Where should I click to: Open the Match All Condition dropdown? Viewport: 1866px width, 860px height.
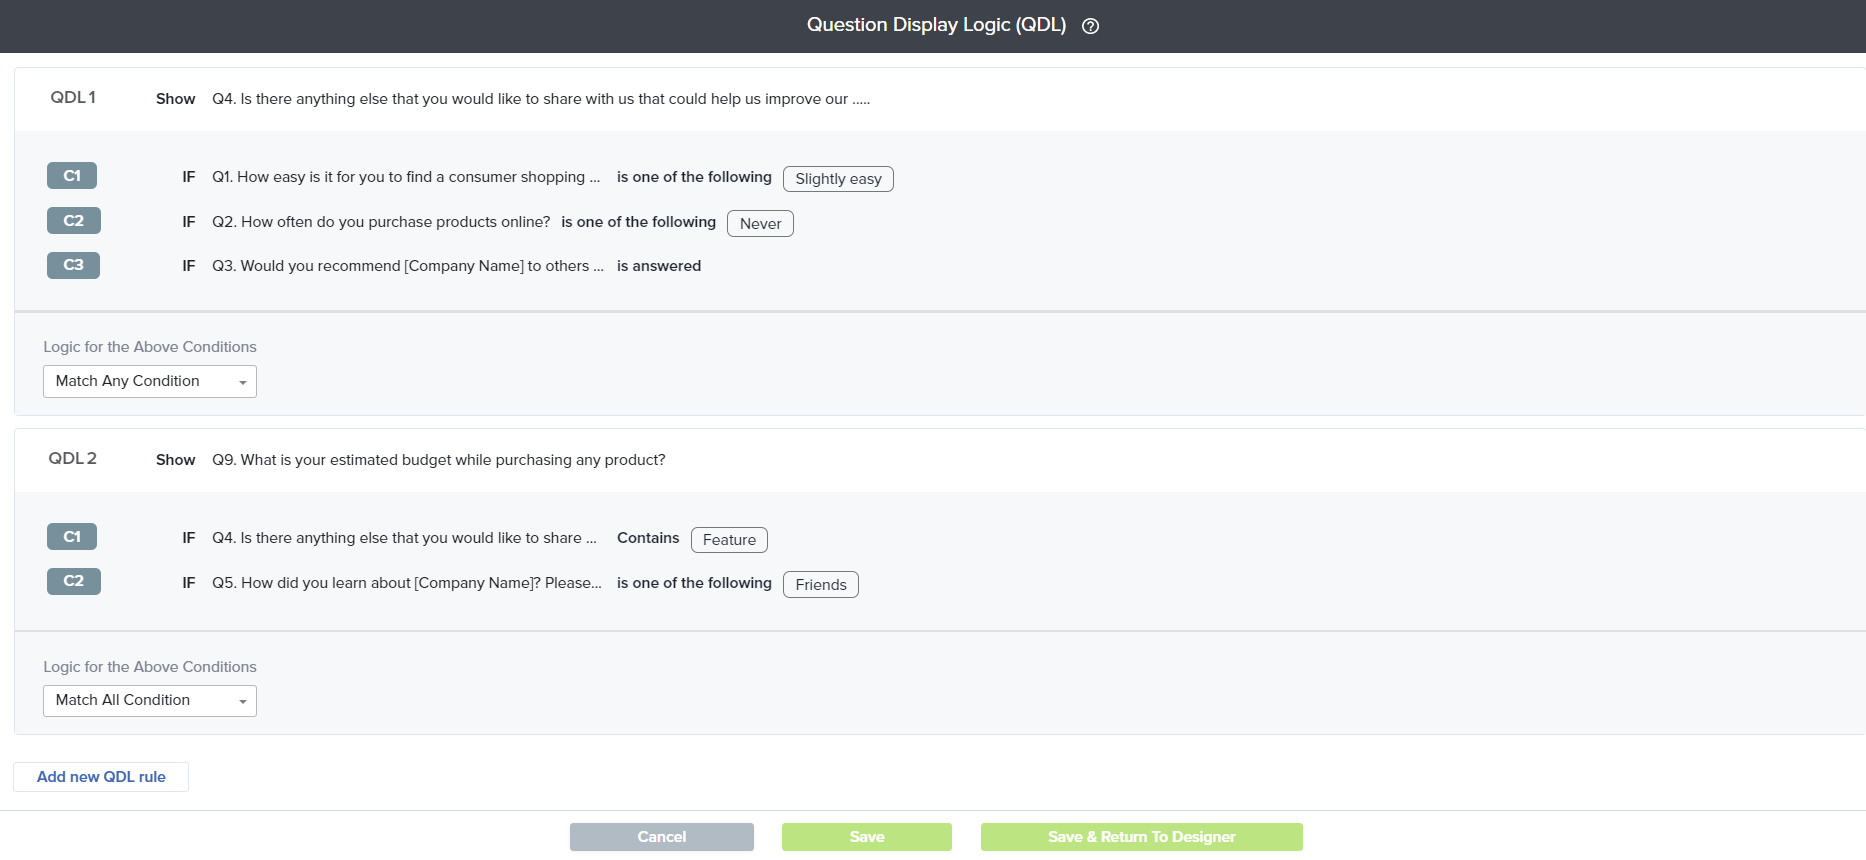[150, 701]
